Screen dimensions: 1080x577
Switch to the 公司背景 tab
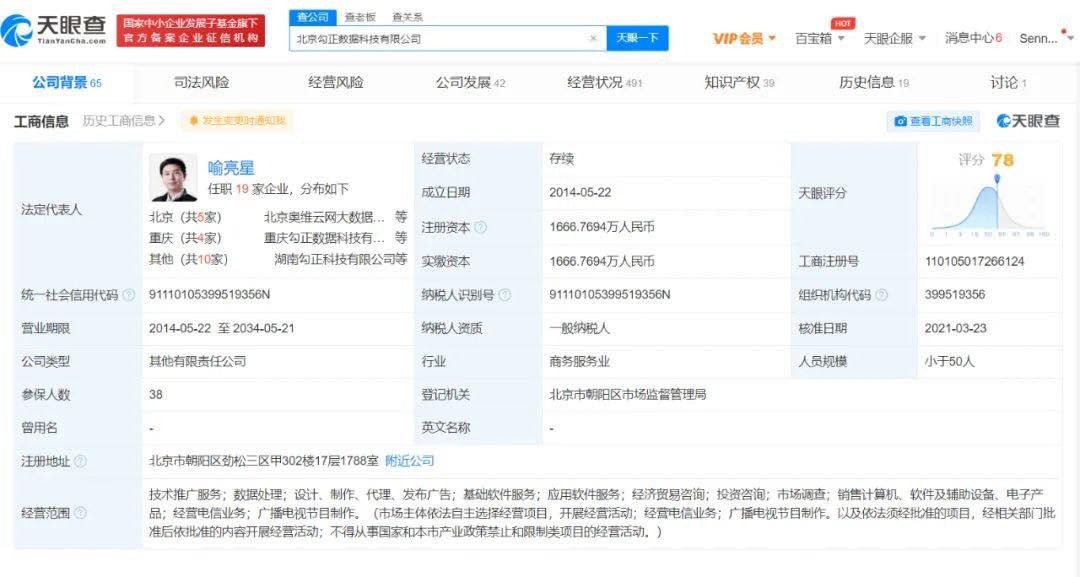[x=67, y=83]
